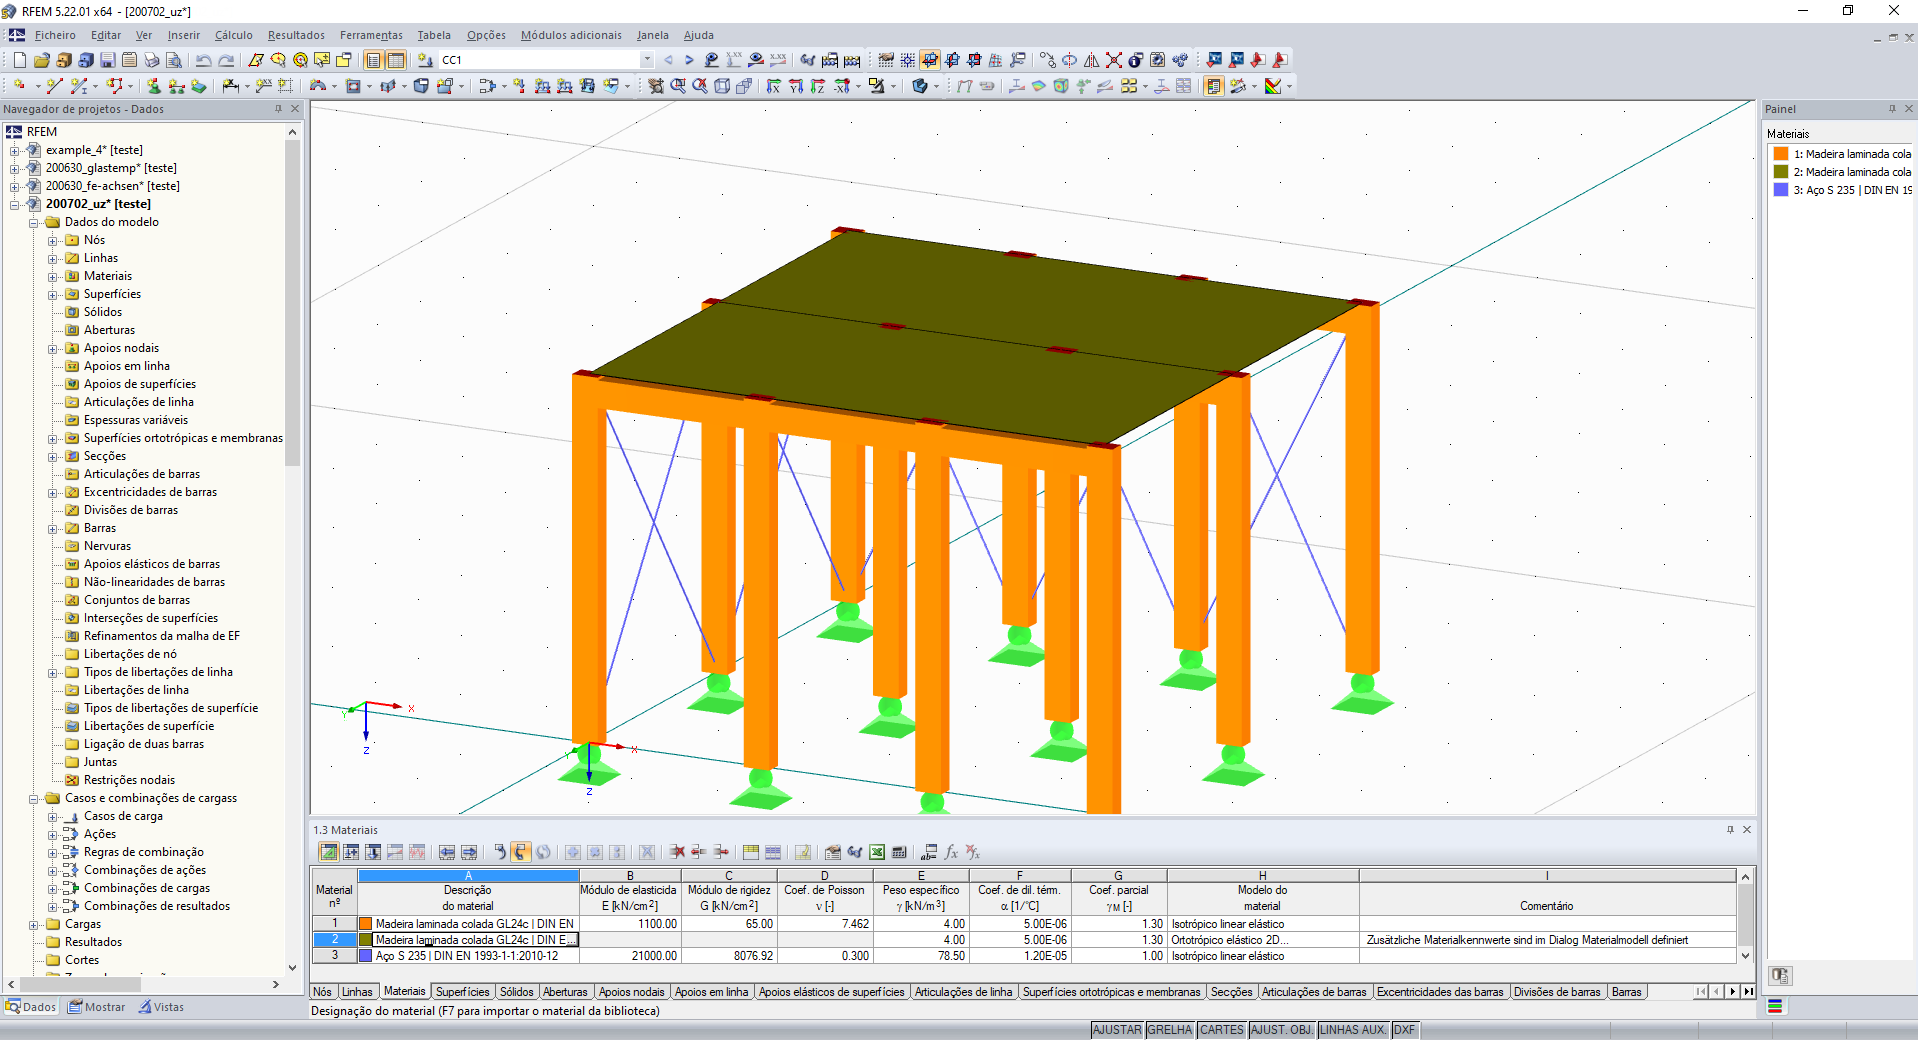Switch to the Superfícies table tab
Screen dimensions: 1918x1040
pos(463,992)
